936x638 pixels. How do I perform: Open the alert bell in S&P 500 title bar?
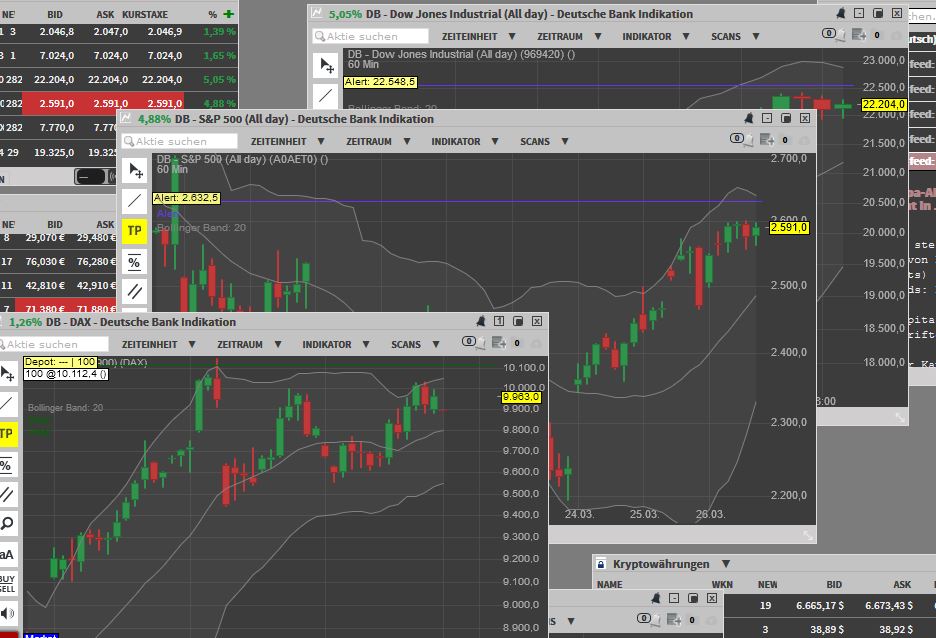click(749, 118)
